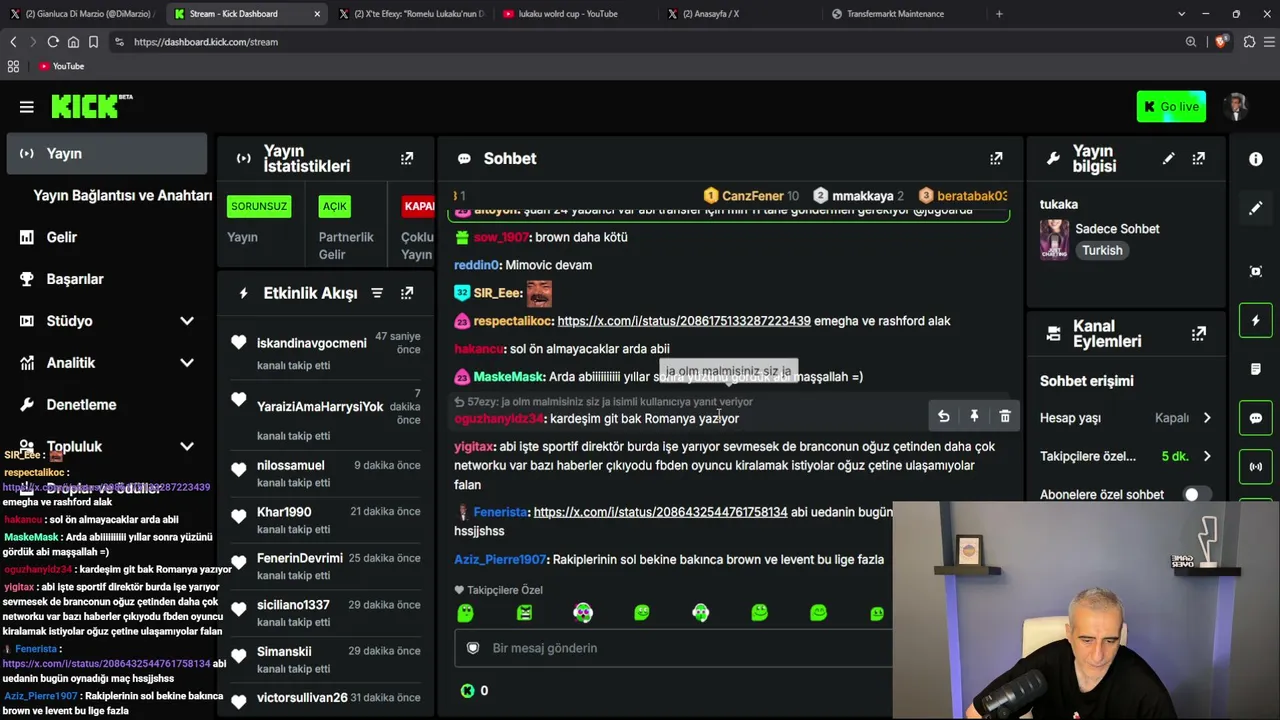Click username siciliano1337 in activity feed

point(293,605)
